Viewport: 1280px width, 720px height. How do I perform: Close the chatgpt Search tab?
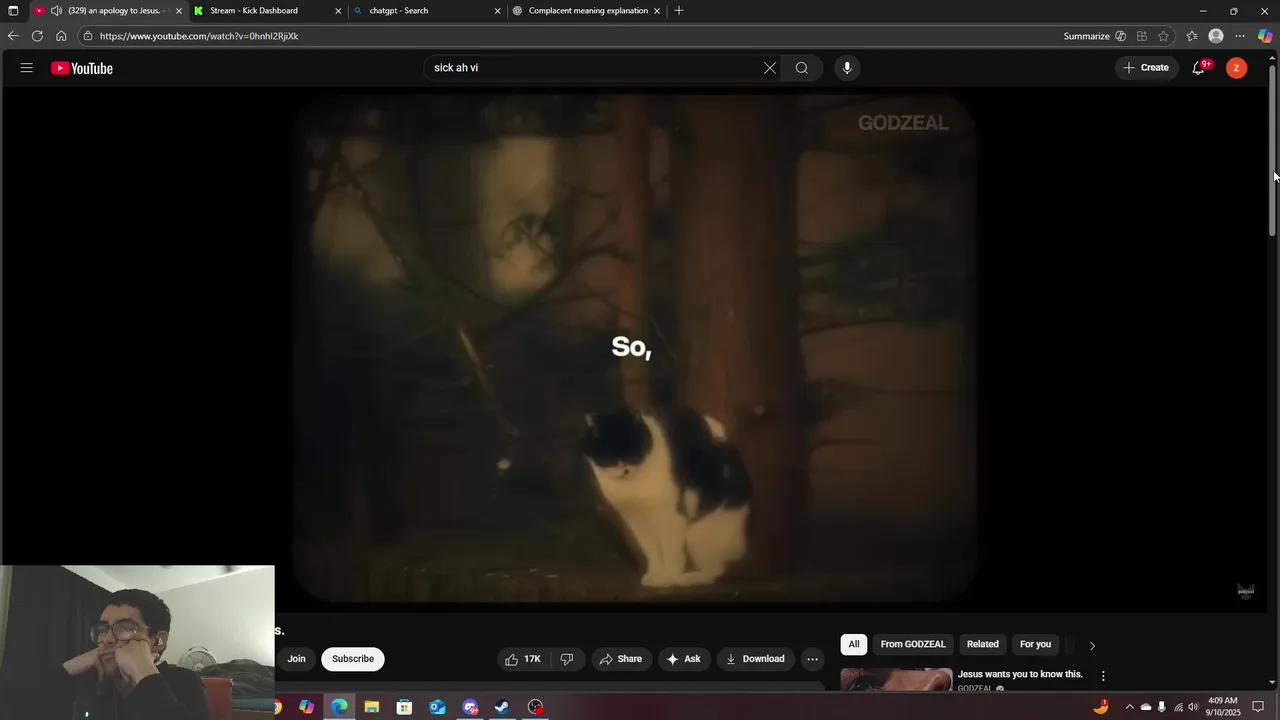pos(497,11)
